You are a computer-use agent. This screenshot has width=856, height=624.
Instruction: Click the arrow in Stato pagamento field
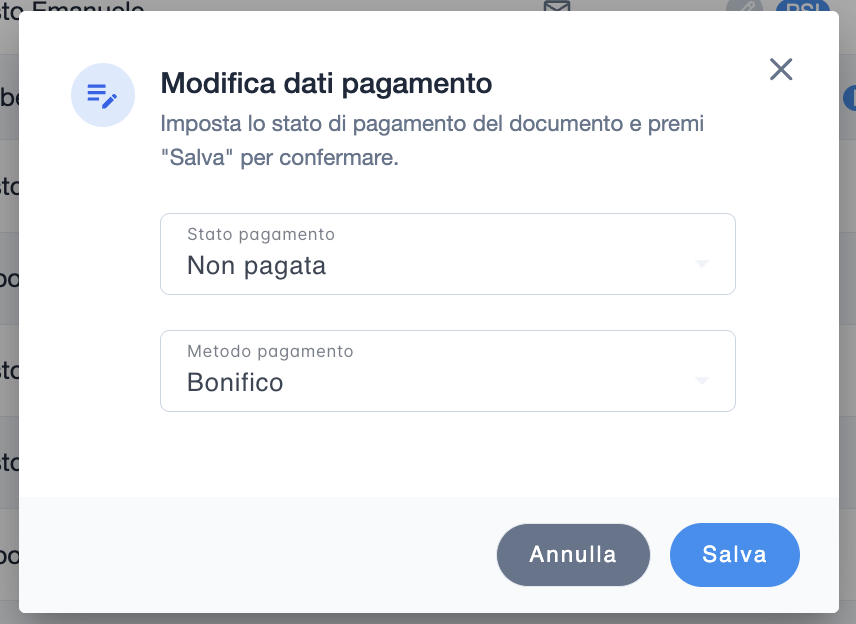point(702,264)
